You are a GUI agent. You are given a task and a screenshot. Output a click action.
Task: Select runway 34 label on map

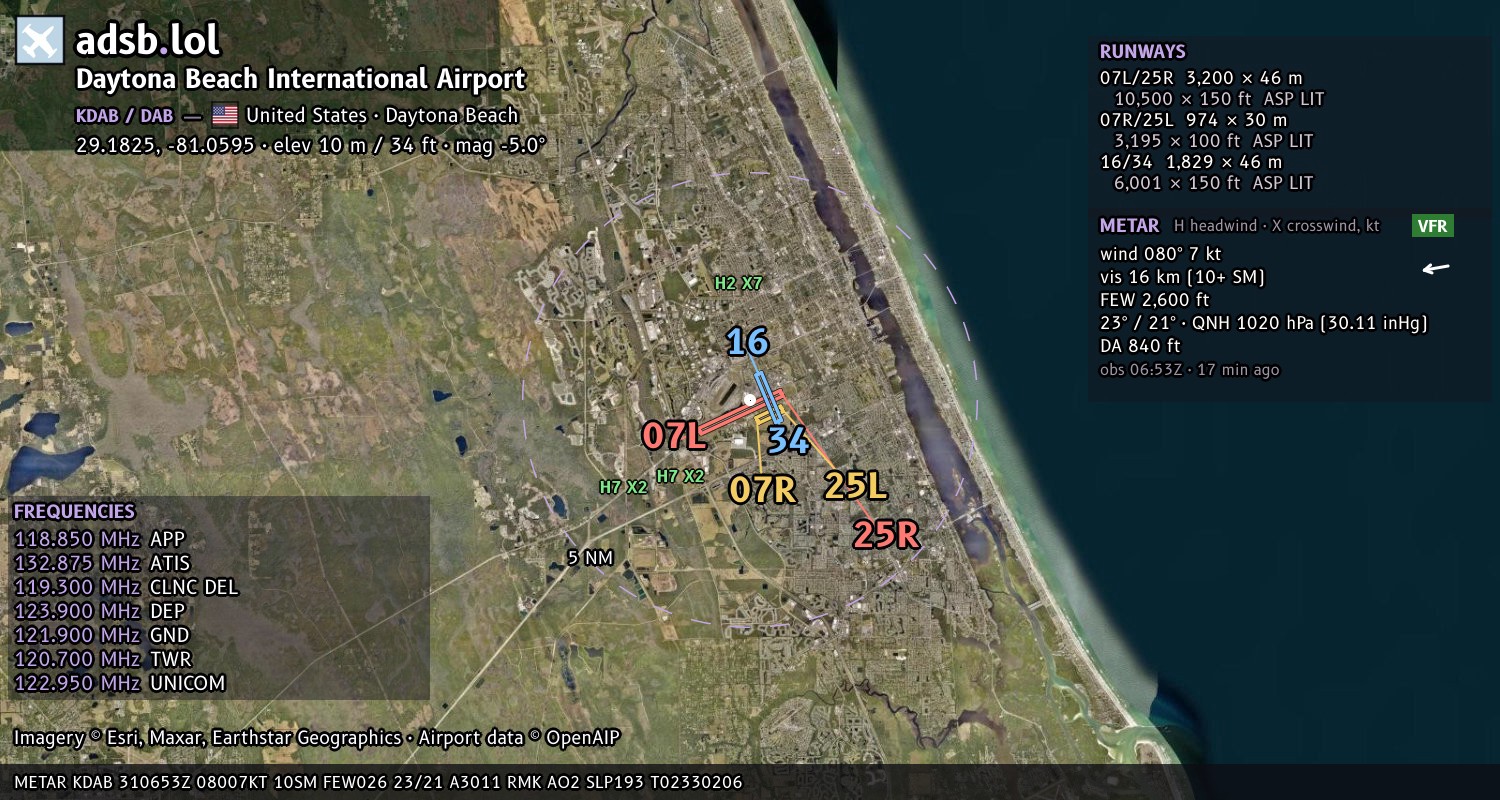[x=788, y=439]
